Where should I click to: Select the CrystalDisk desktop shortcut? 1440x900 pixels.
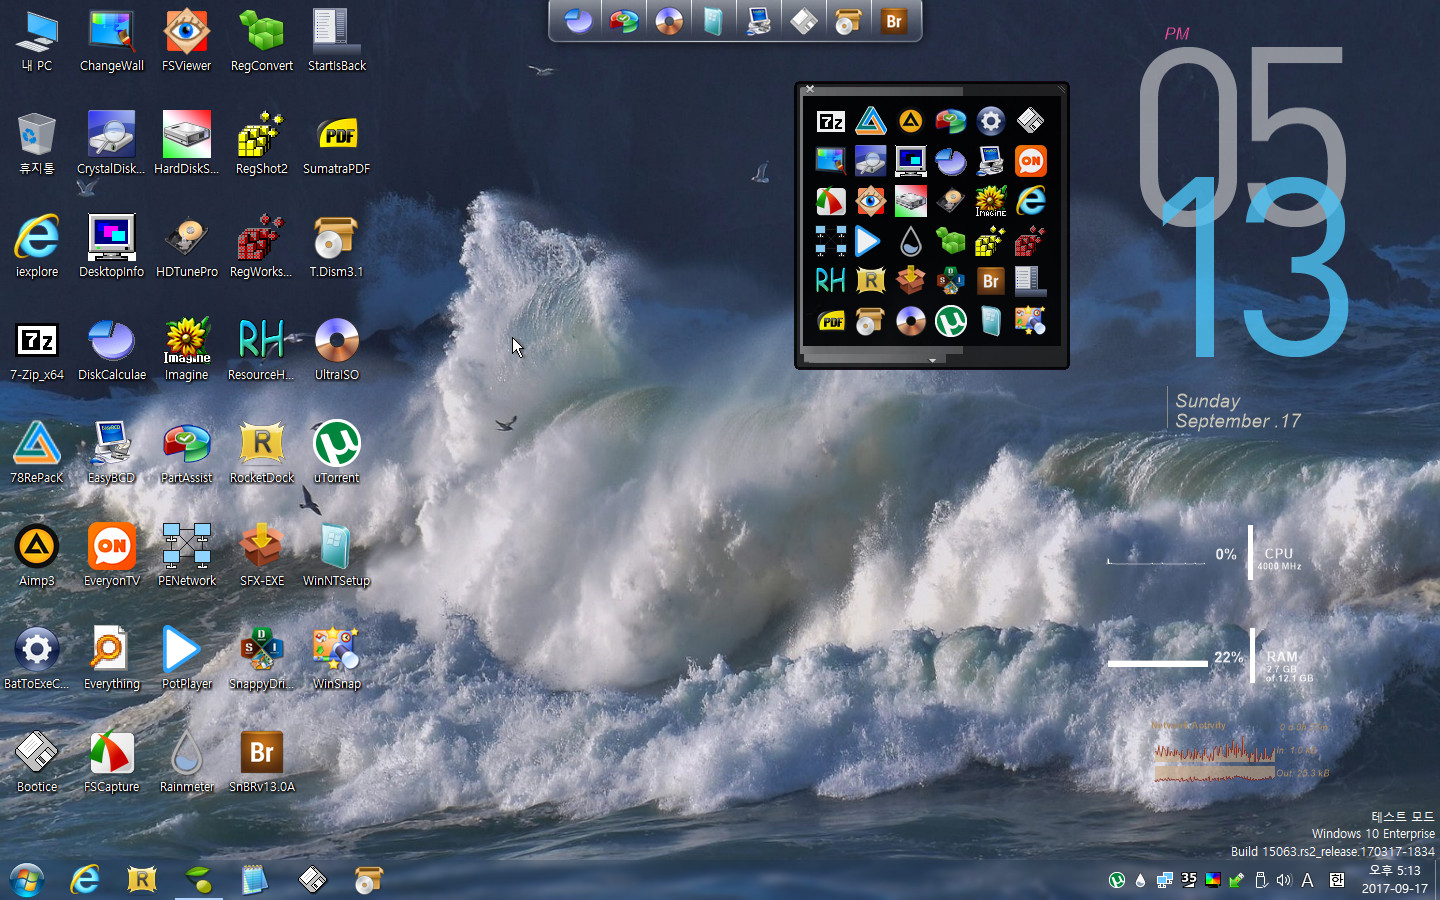[112, 144]
